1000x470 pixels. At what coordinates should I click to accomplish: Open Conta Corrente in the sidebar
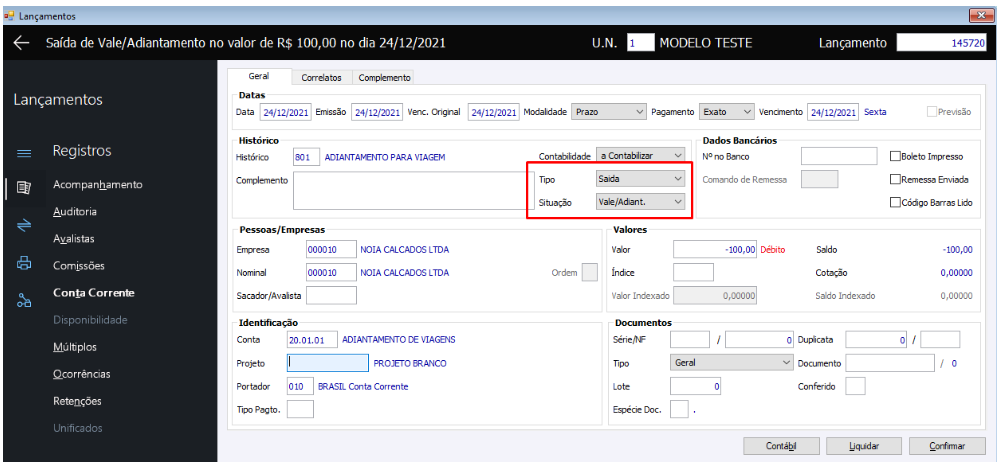click(94, 293)
